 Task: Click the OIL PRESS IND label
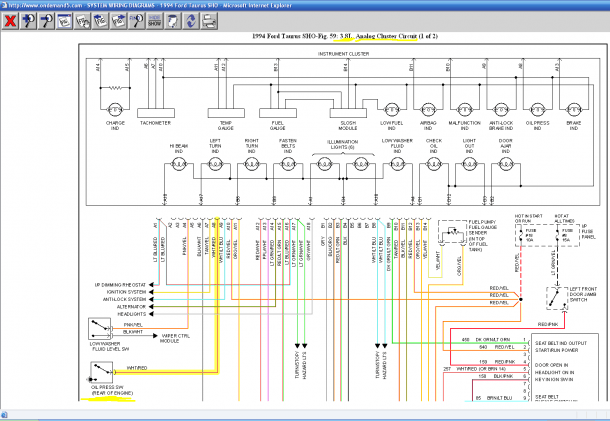537,125
